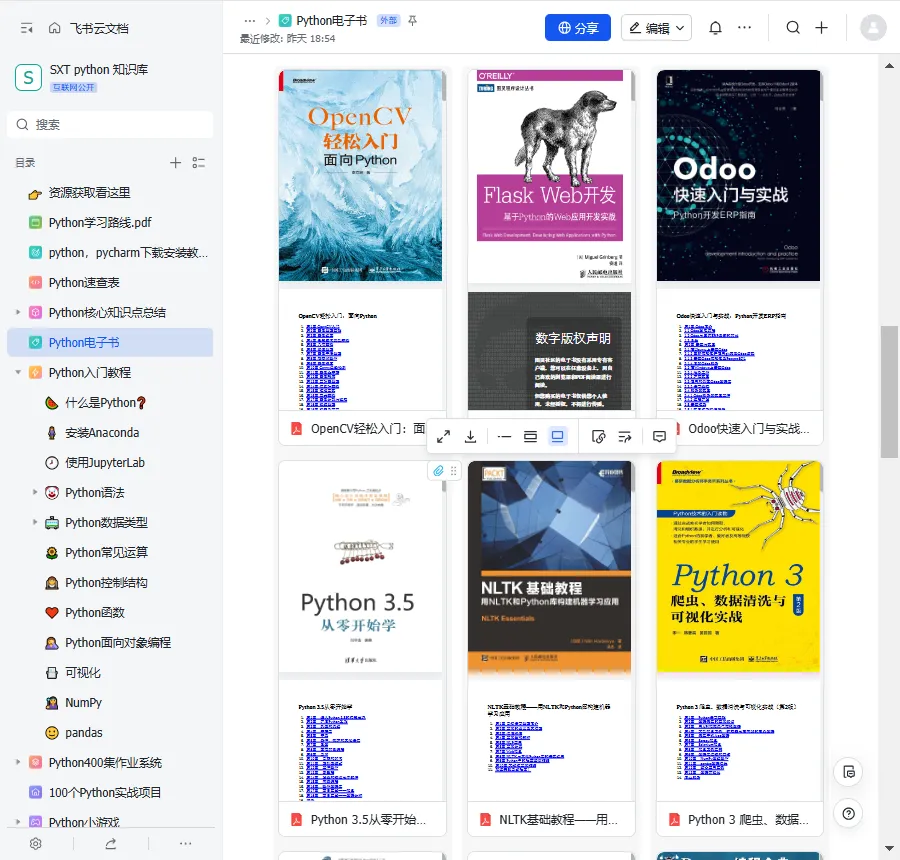Click the attachment paperclip handle icon
This screenshot has width=900, height=860.
click(439, 471)
